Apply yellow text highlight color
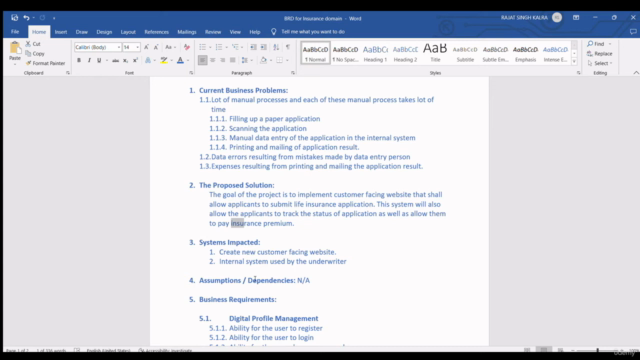This screenshot has width=640, height=360. point(164,60)
